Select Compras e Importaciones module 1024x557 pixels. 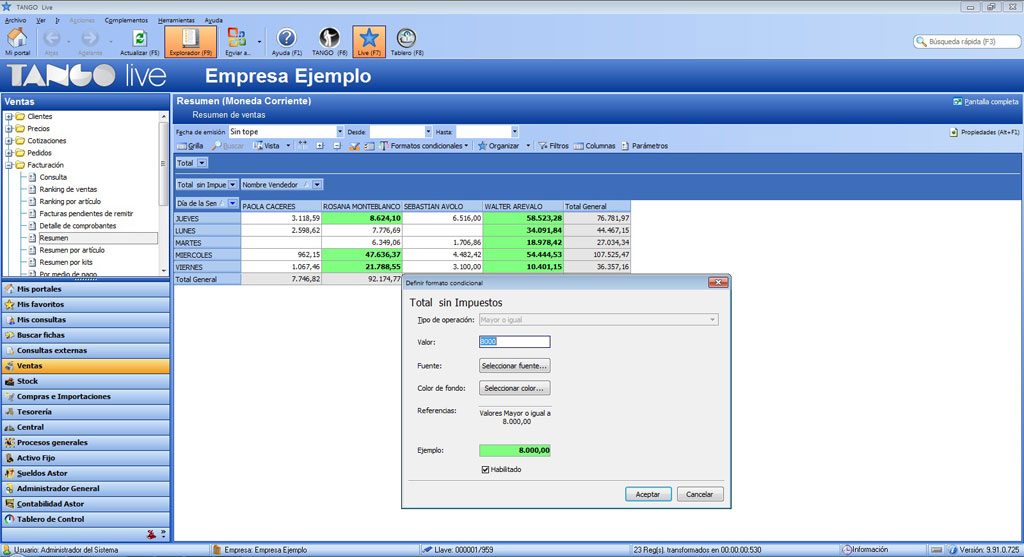(x=86, y=396)
